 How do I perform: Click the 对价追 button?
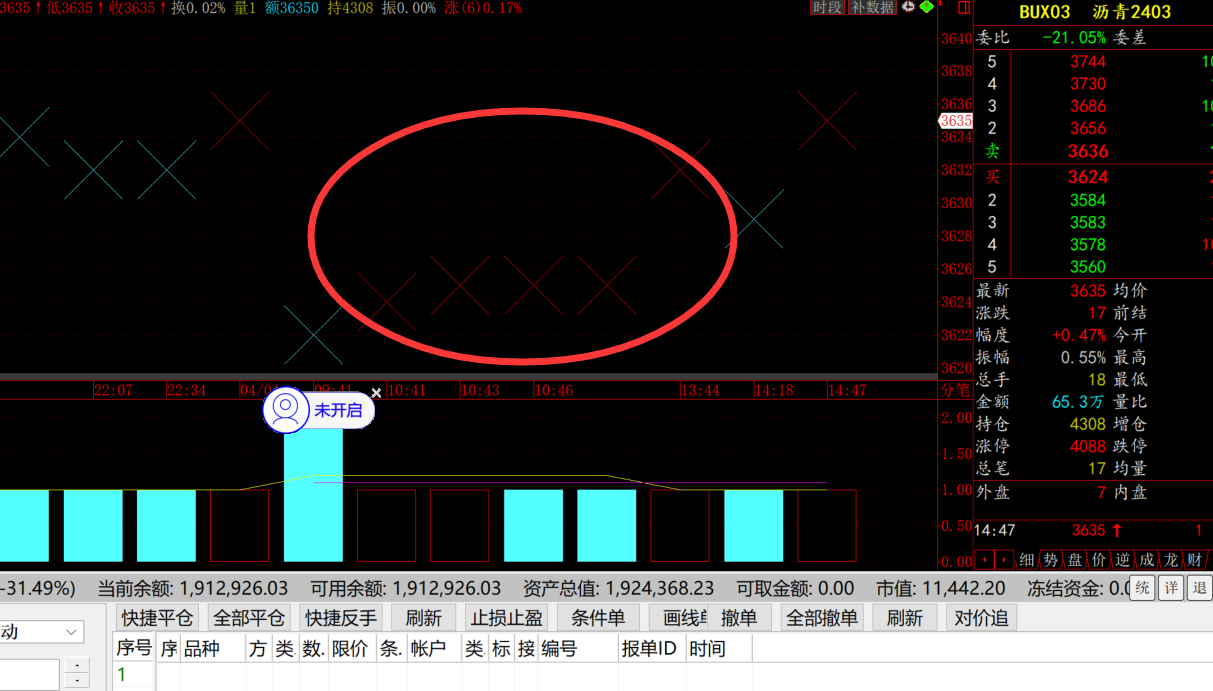[x=981, y=618]
